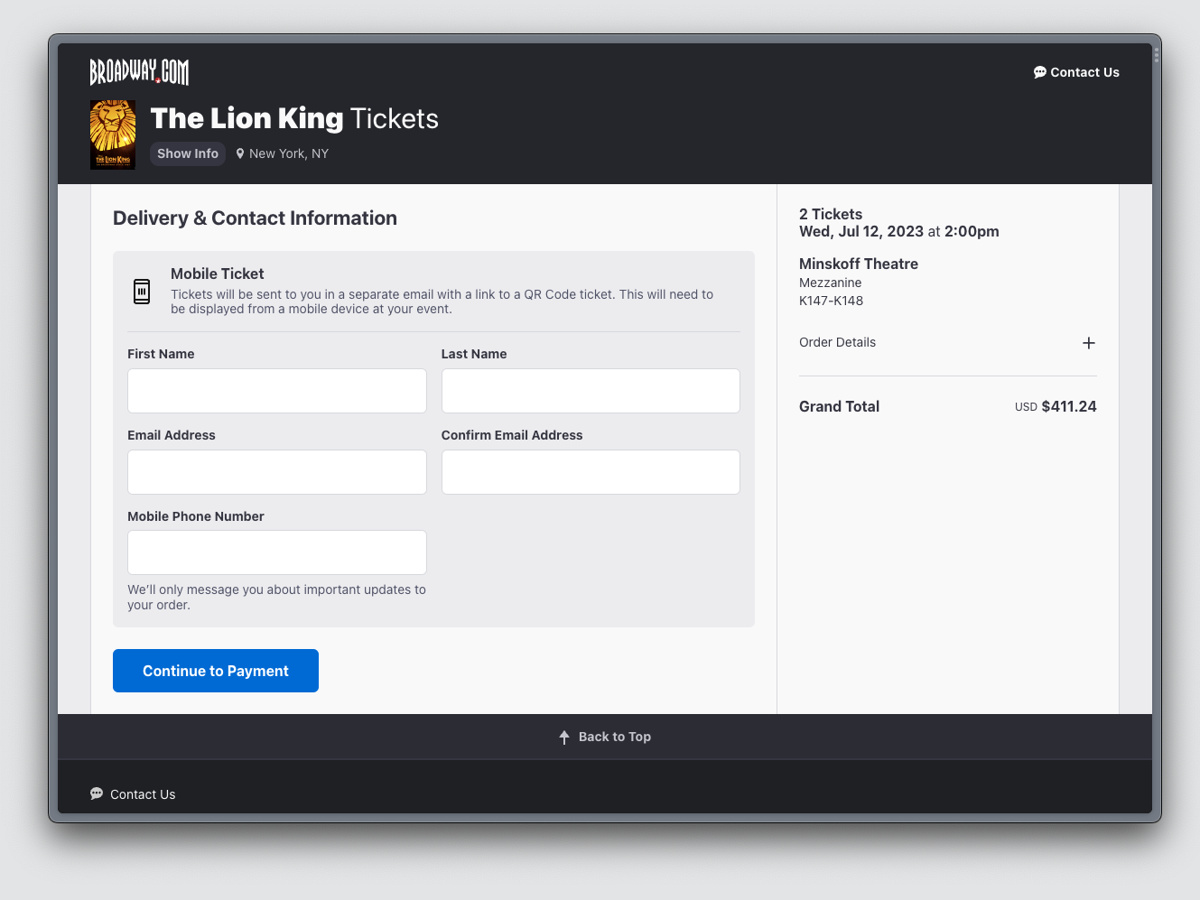Click New York, NY location text
This screenshot has height=900, width=1200.
tap(288, 153)
